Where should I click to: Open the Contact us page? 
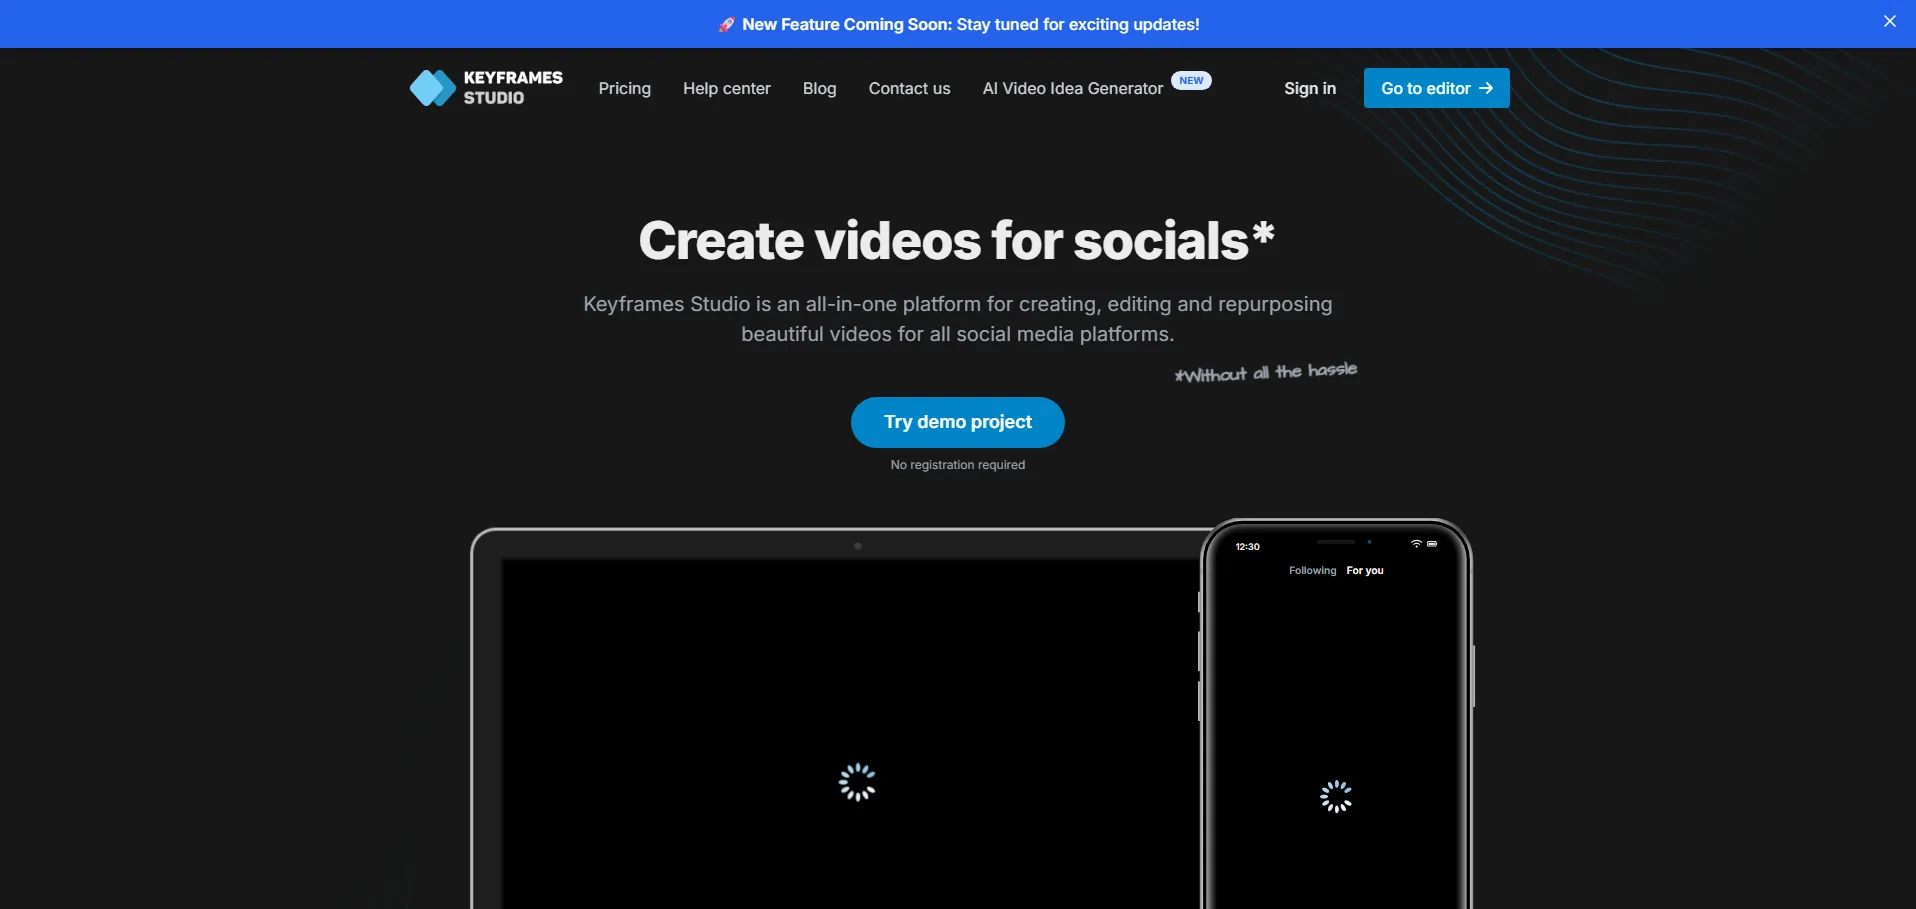click(x=909, y=89)
